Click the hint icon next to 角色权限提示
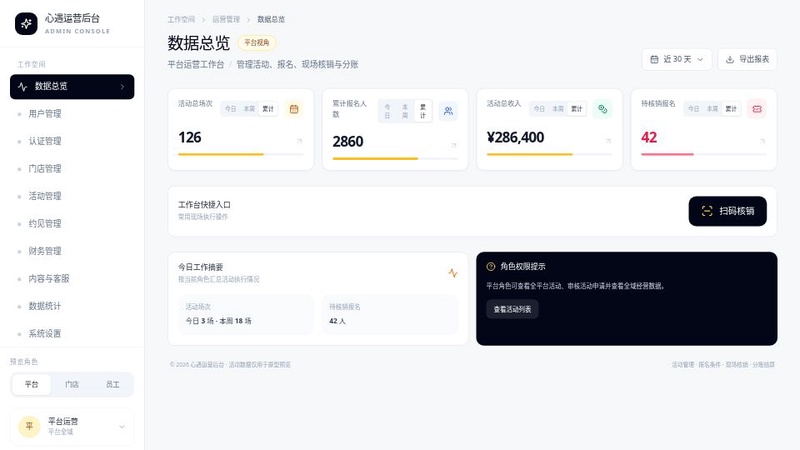800x450 pixels. pyautogui.click(x=491, y=266)
